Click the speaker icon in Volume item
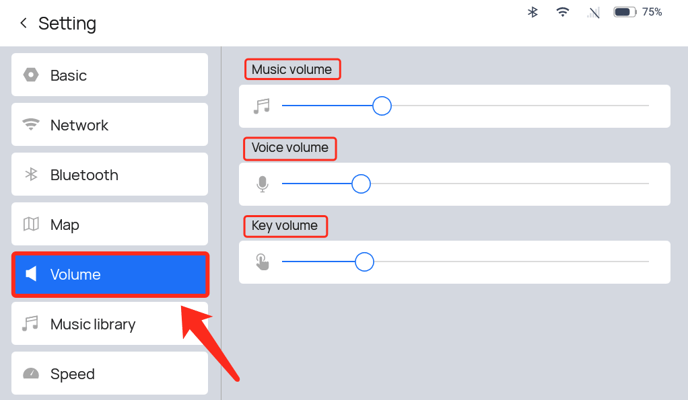 click(x=31, y=274)
